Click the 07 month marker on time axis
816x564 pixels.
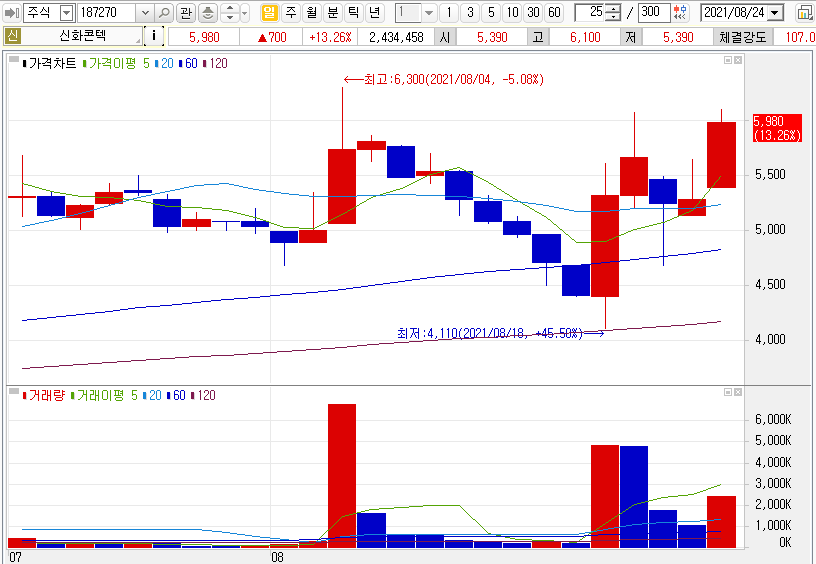pos(16,557)
